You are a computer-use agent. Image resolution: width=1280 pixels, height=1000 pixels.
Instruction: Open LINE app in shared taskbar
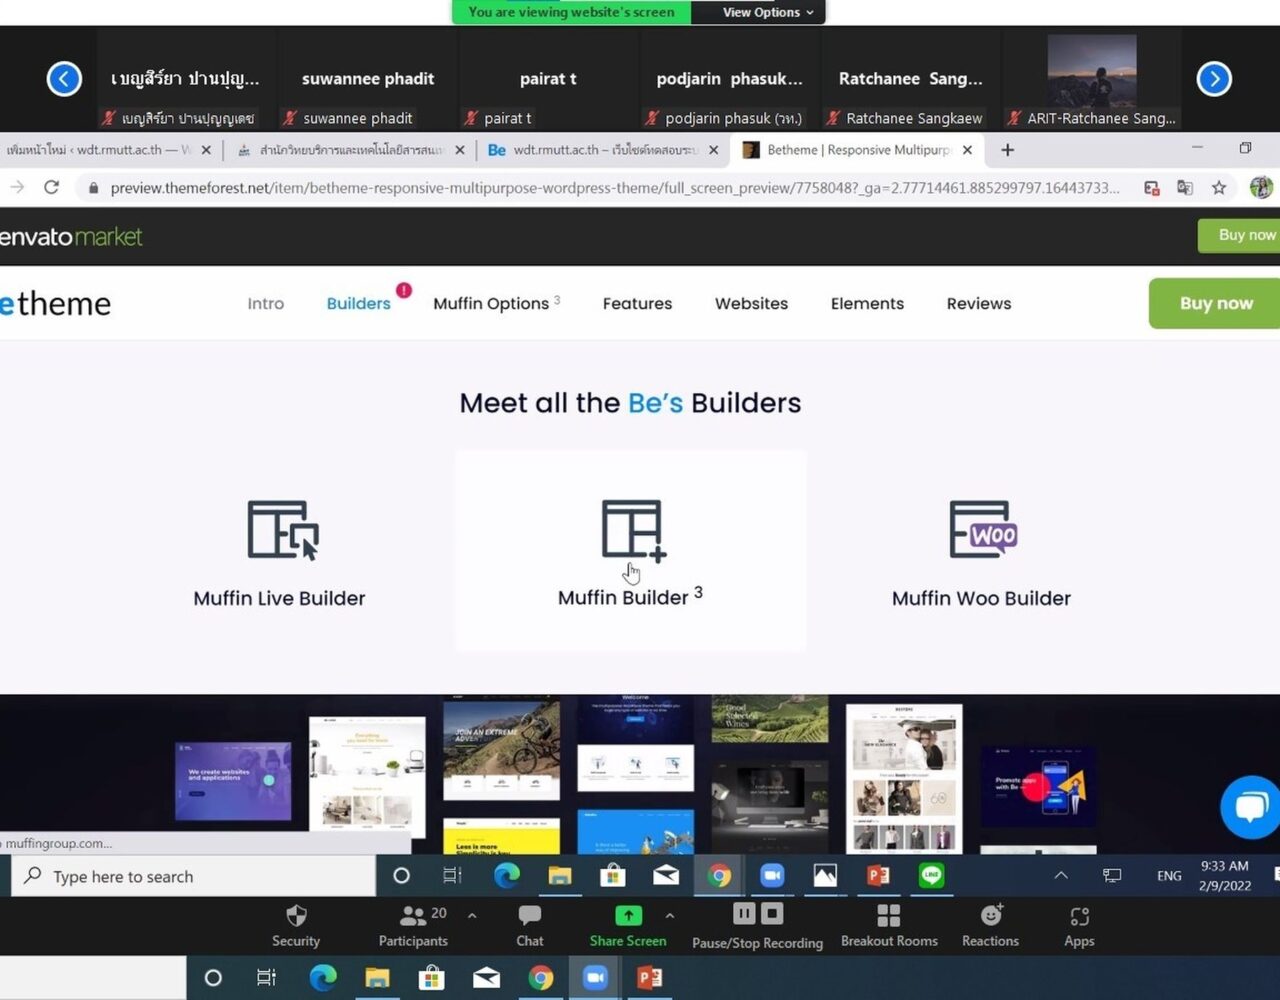[x=931, y=876]
